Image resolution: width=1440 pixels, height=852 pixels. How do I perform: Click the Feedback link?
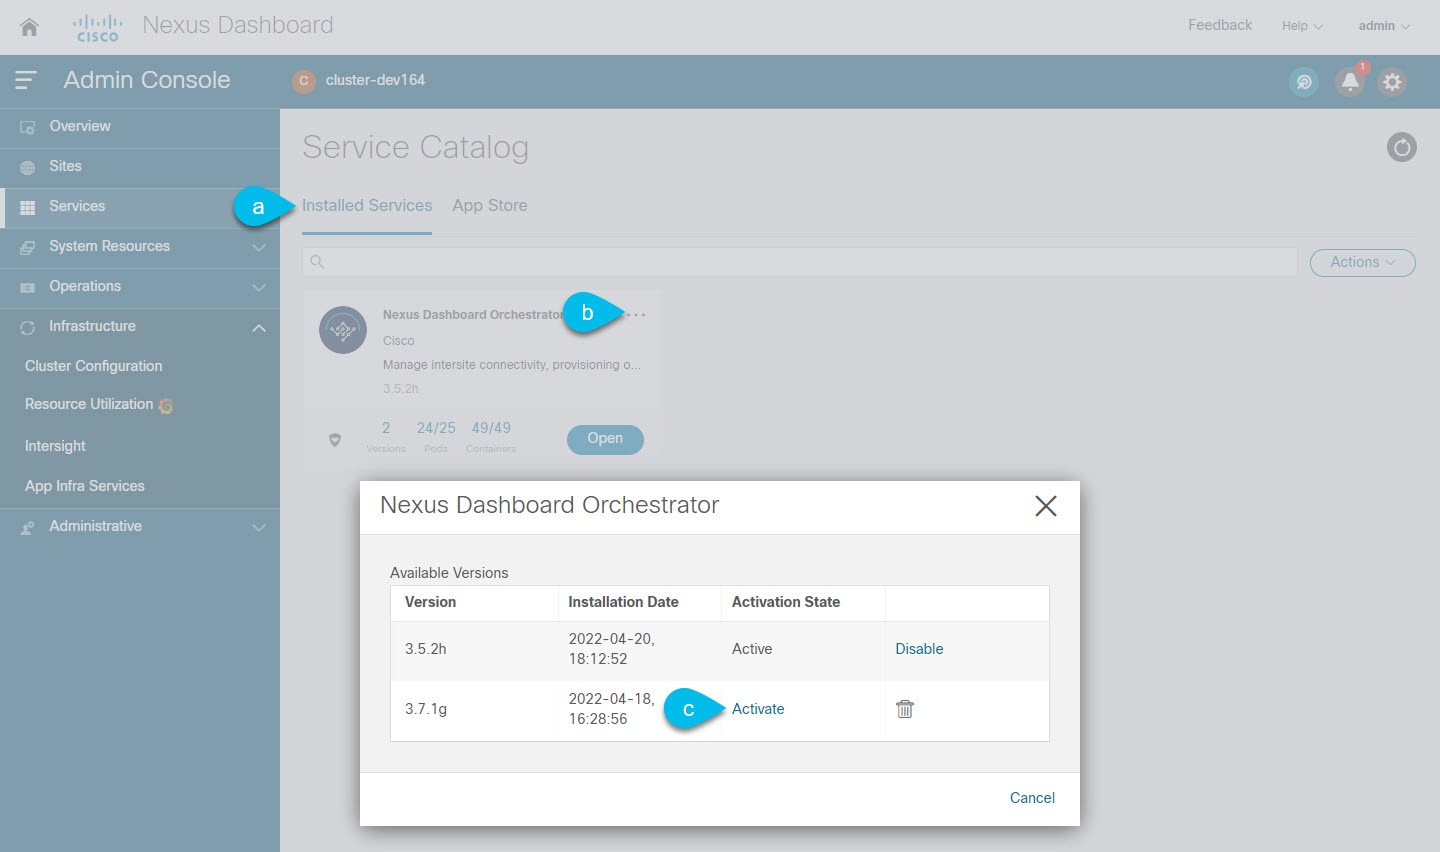[x=1220, y=25]
